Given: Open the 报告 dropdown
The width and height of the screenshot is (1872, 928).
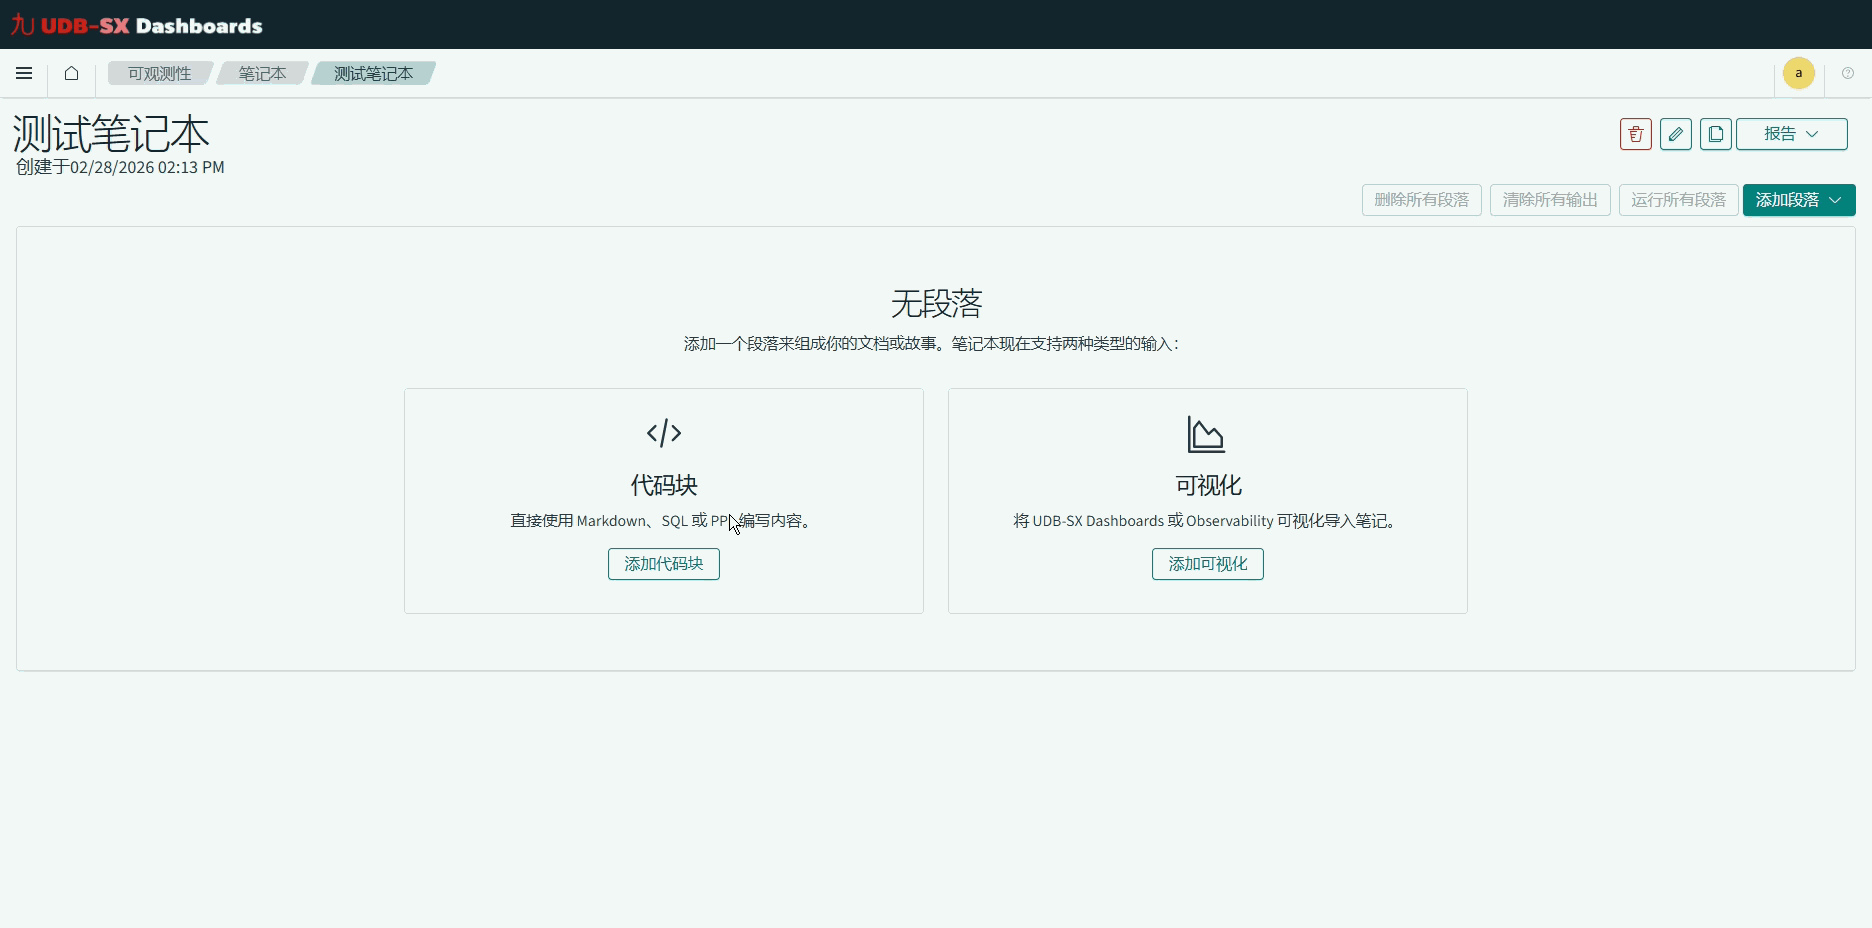Looking at the screenshot, I should (1791, 133).
